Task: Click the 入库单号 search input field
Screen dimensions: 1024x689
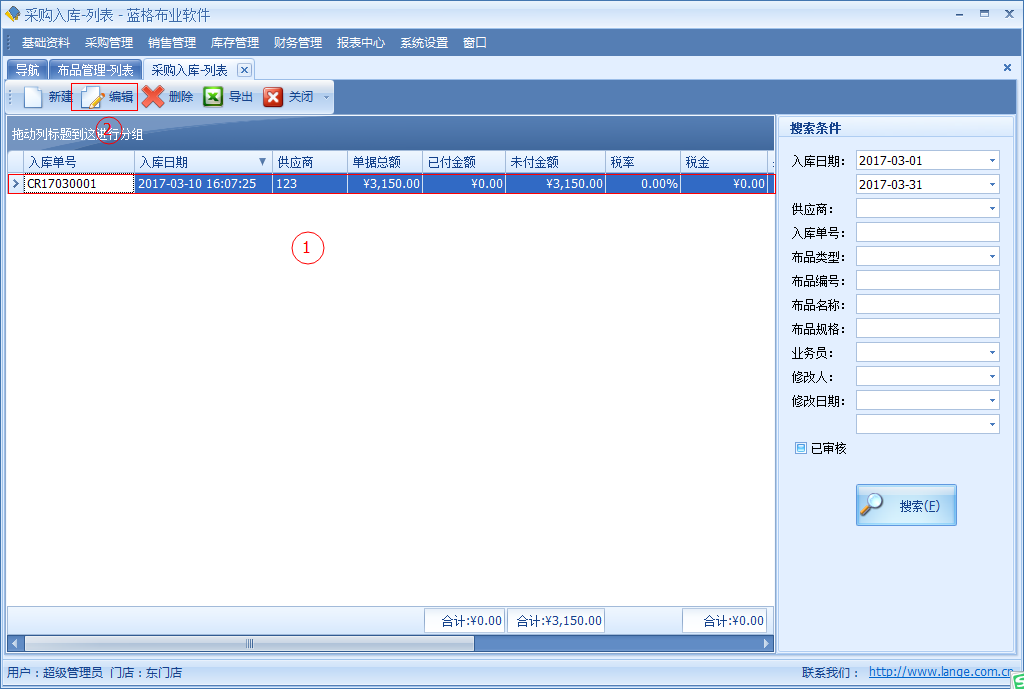Action: [x=927, y=233]
